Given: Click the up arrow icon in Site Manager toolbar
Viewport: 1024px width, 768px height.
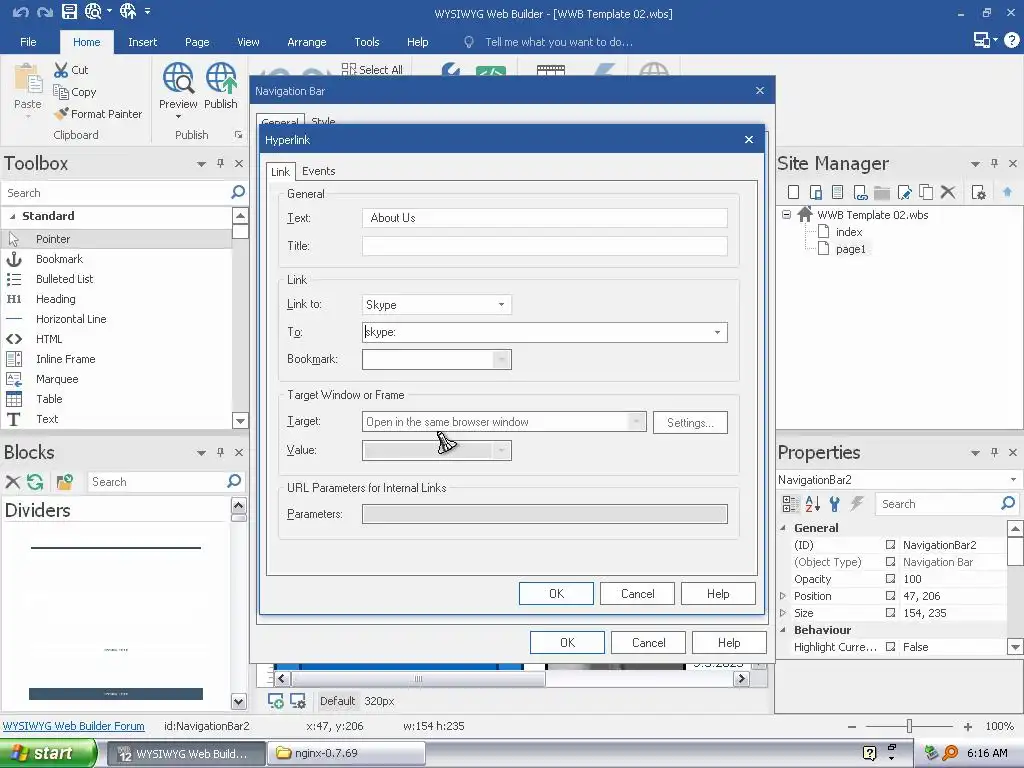Looking at the screenshot, I should pyautogui.click(x=1007, y=192).
